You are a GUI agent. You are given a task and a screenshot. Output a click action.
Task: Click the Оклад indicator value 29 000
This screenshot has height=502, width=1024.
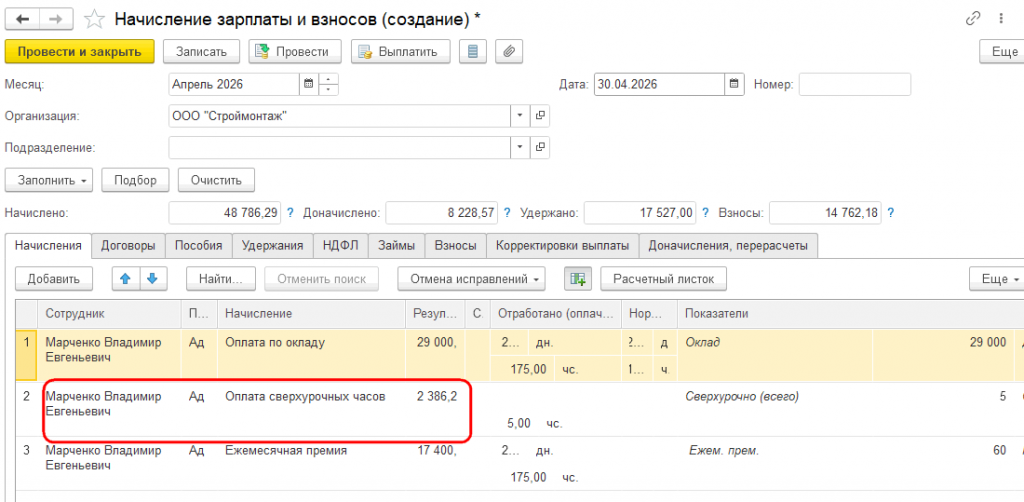[987, 343]
